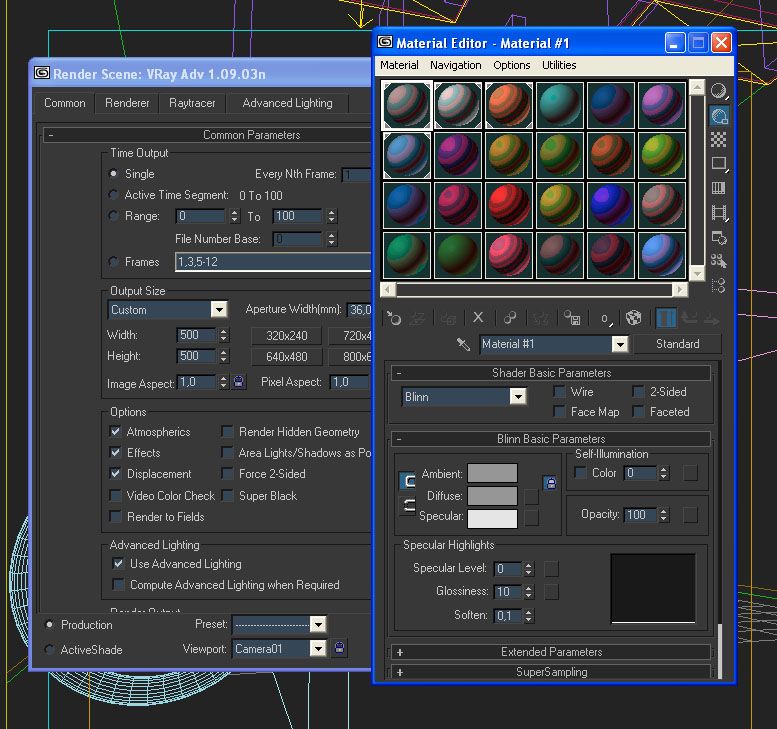Open the Blinn shader type dropdown
The width and height of the screenshot is (777, 729).
coord(518,396)
